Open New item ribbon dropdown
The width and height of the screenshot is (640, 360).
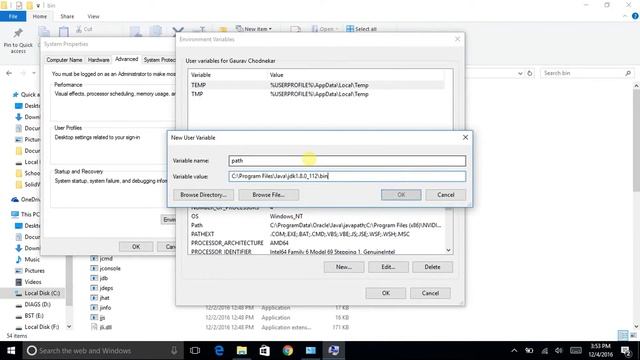tap(254, 29)
